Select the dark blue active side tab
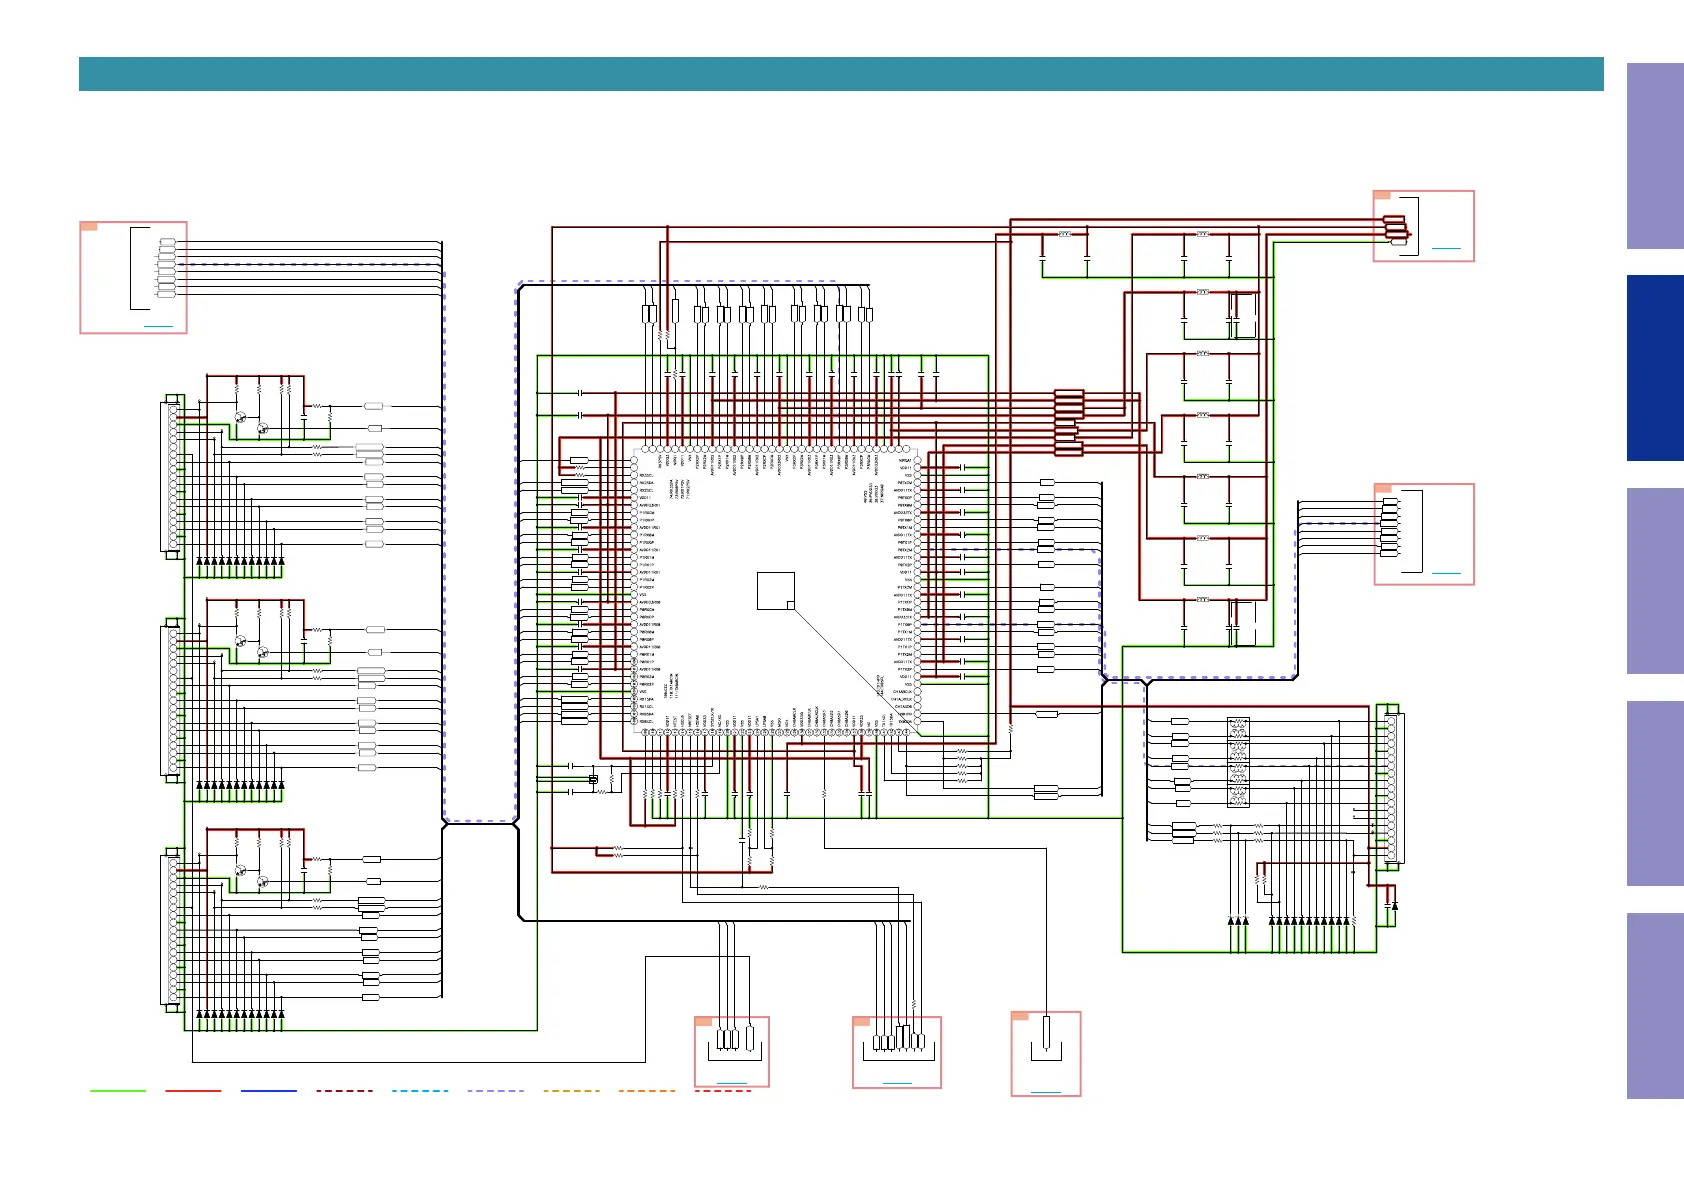This screenshot has width=1684, height=1191. point(1655,368)
